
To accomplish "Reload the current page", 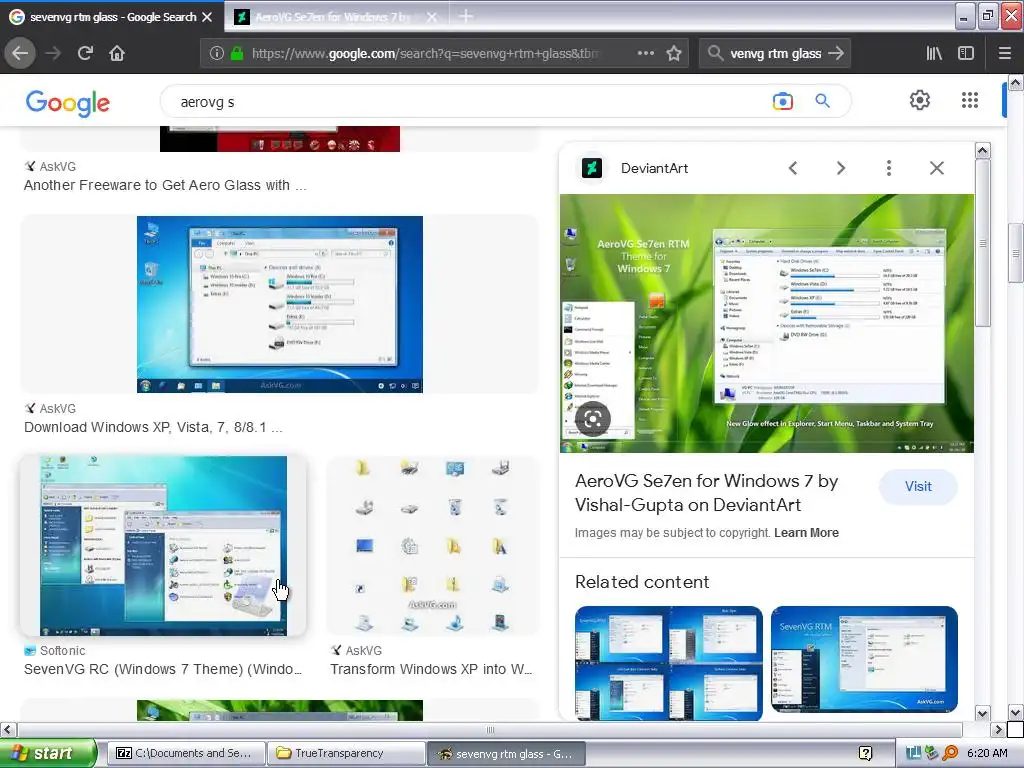I will coord(85,54).
